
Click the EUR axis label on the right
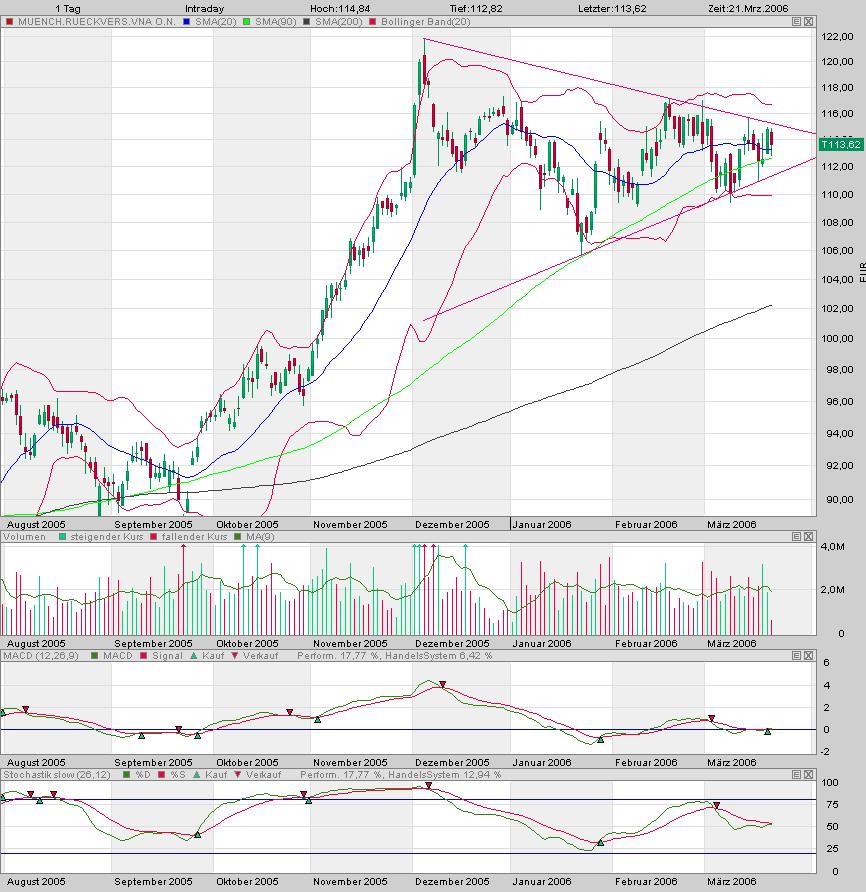click(860, 270)
